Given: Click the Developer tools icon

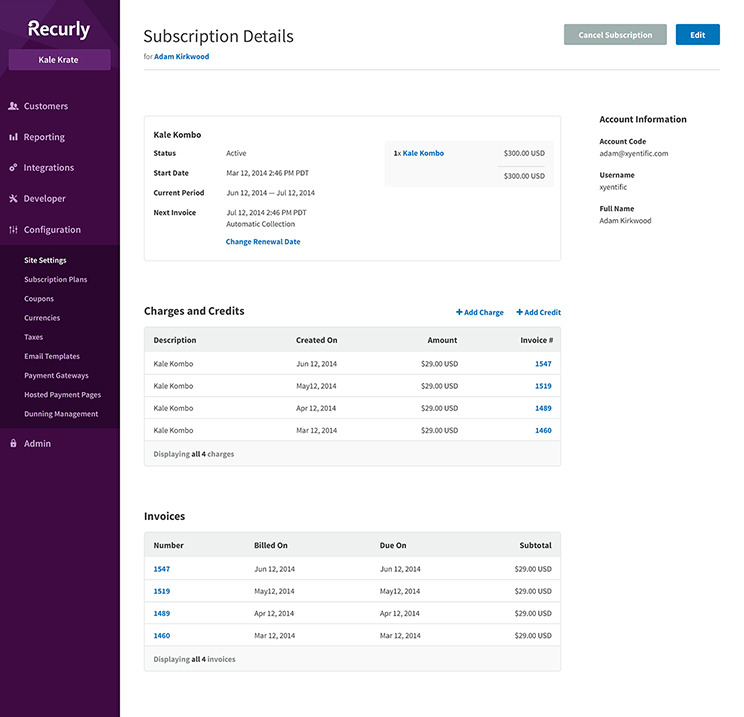Looking at the screenshot, I should [13, 199].
